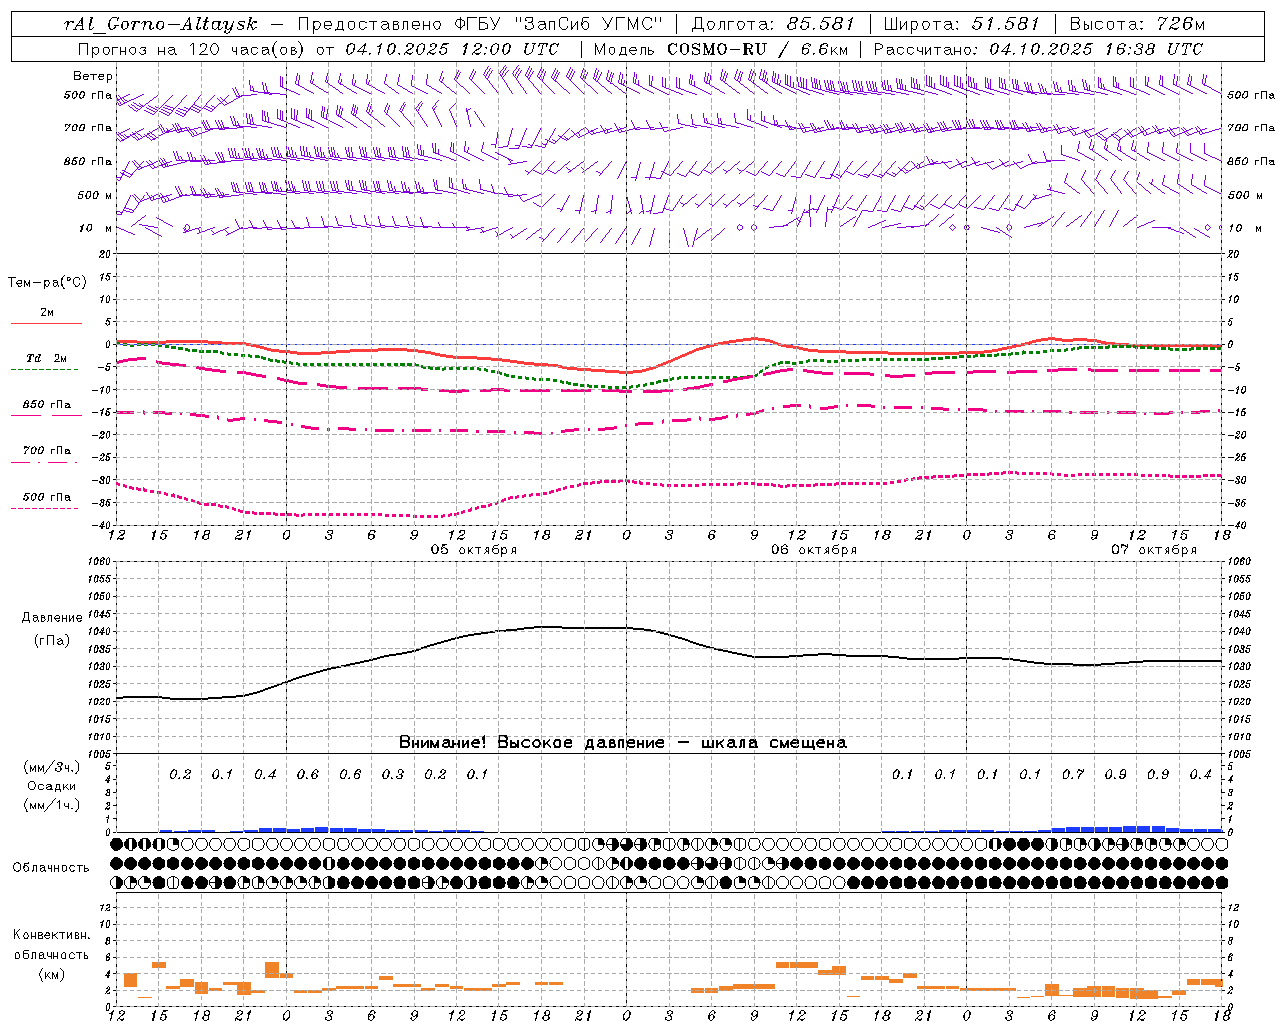1280x1024 pixels.
Task: Click the Td 2м legend entry
Action: (46, 358)
